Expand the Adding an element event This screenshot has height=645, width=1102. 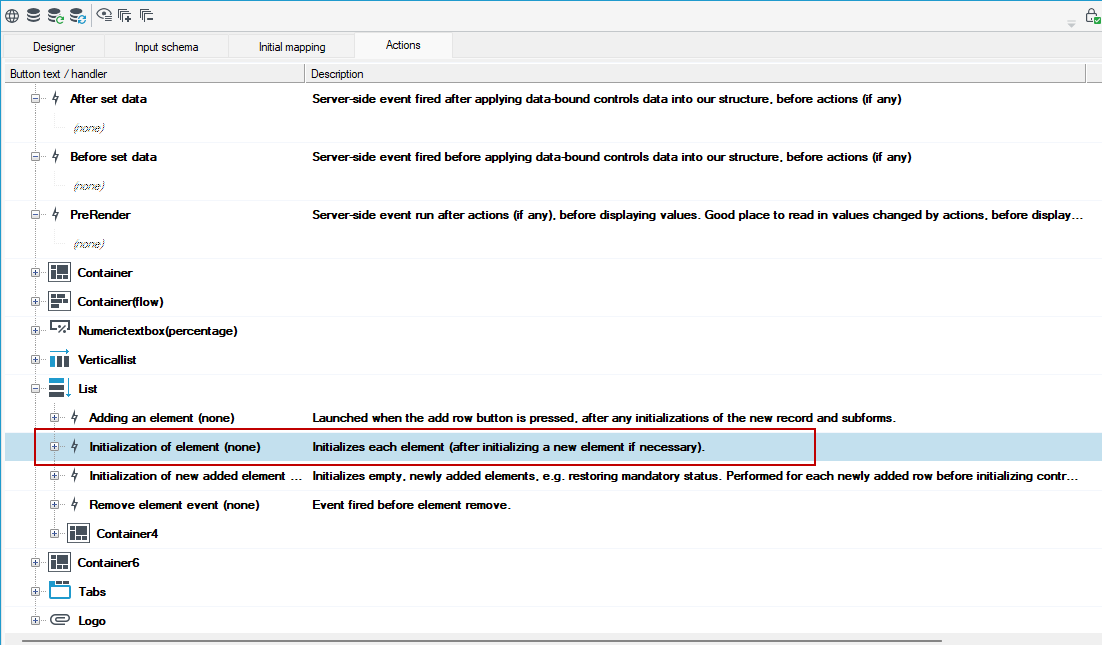[54, 417]
